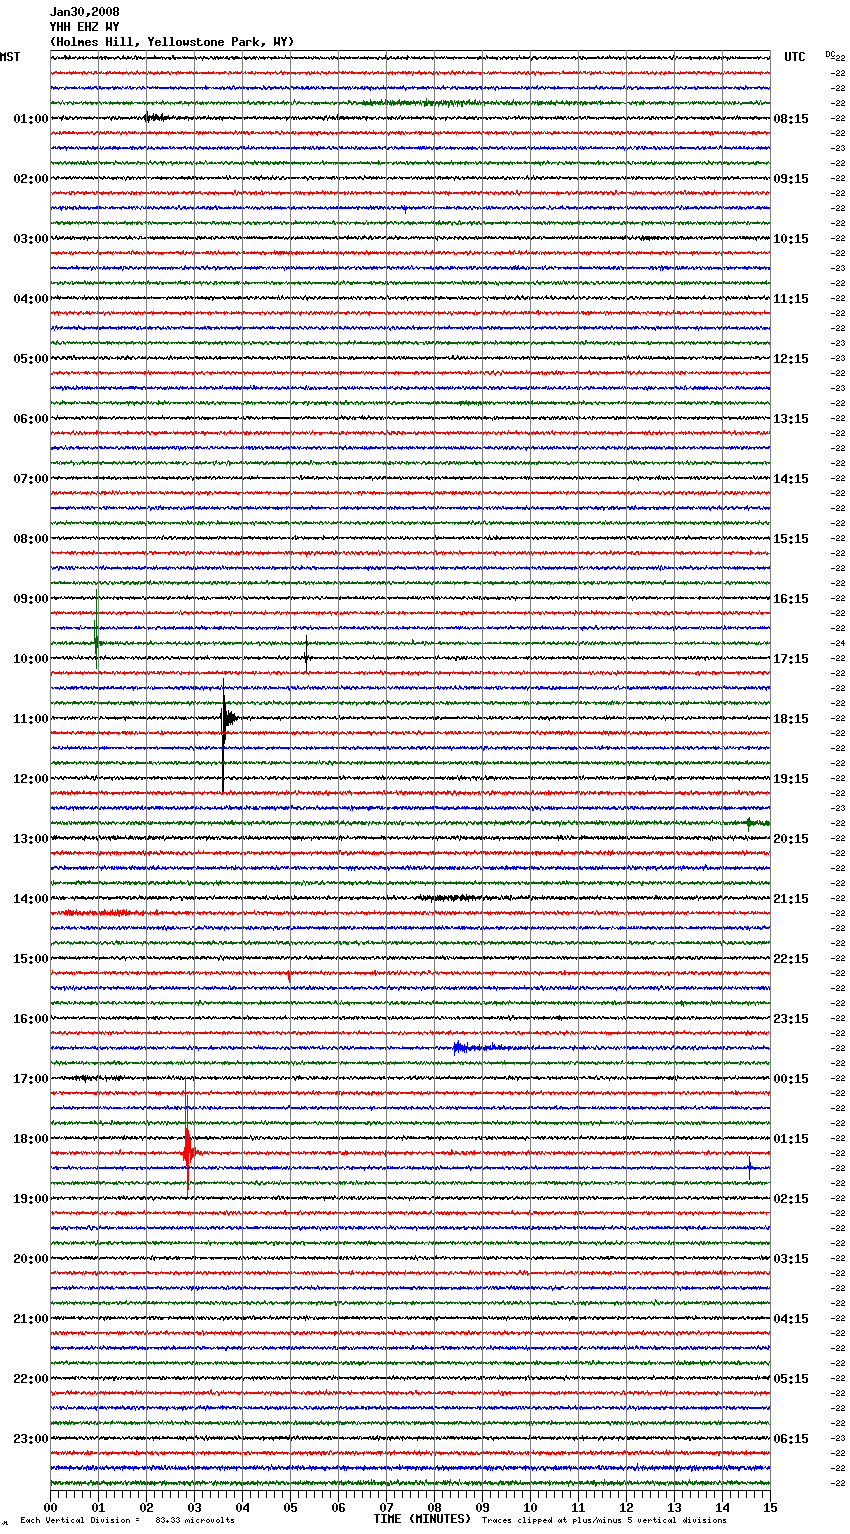Click the 09:00 MST time label
The width and height of the screenshot is (850, 1534).
click(x=31, y=599)
